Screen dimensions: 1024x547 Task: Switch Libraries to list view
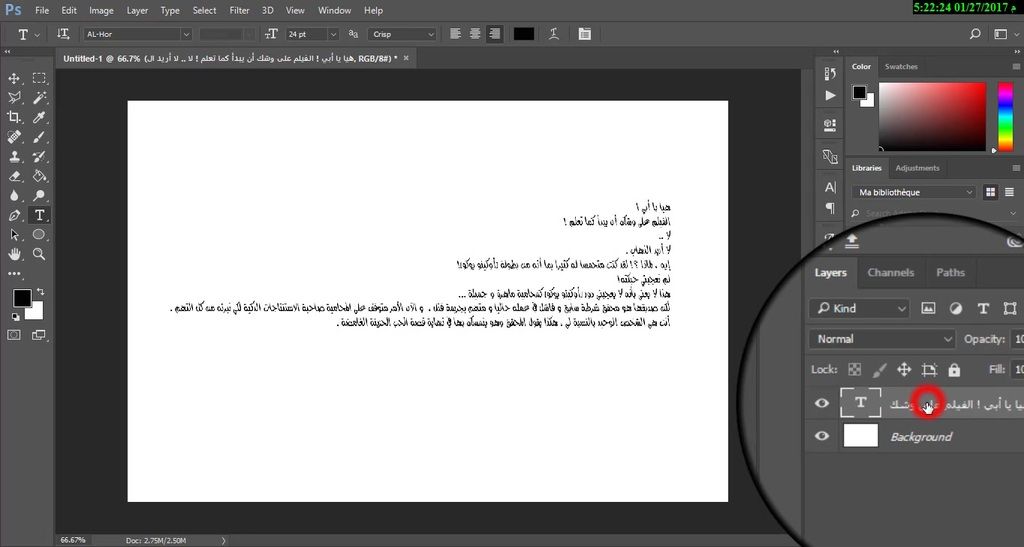[1009, 192]
